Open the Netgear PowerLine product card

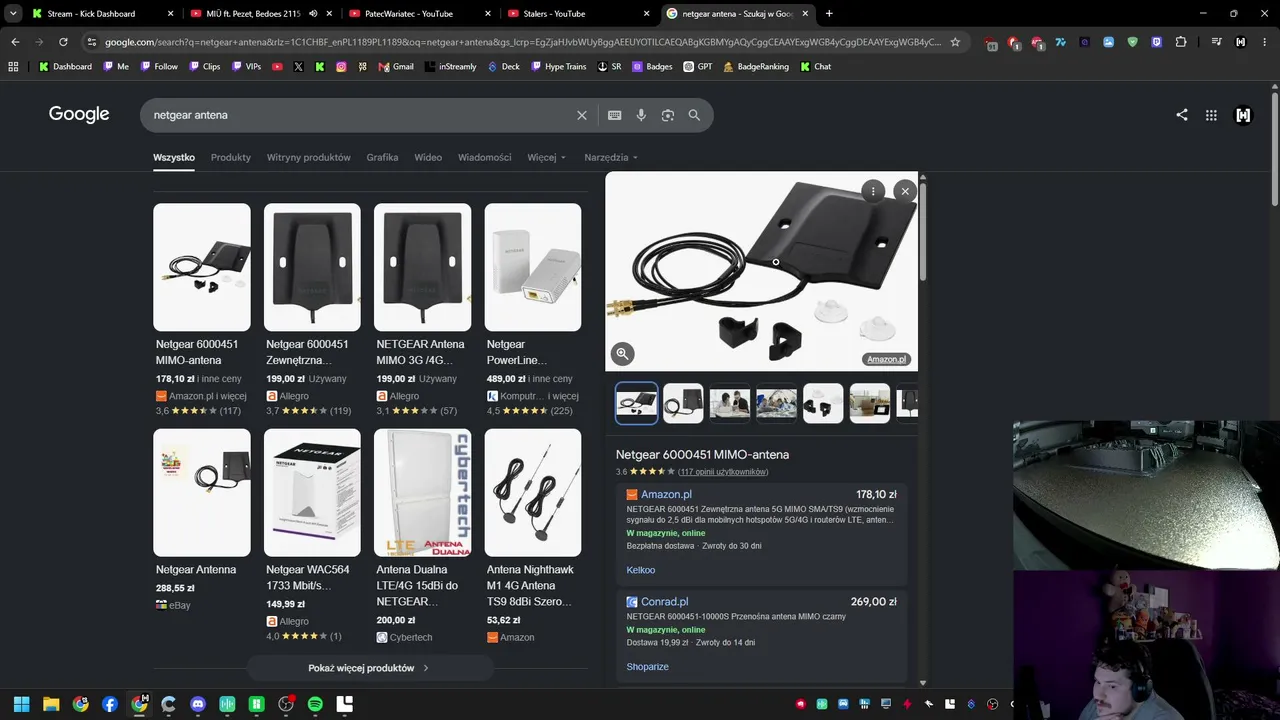533,310
